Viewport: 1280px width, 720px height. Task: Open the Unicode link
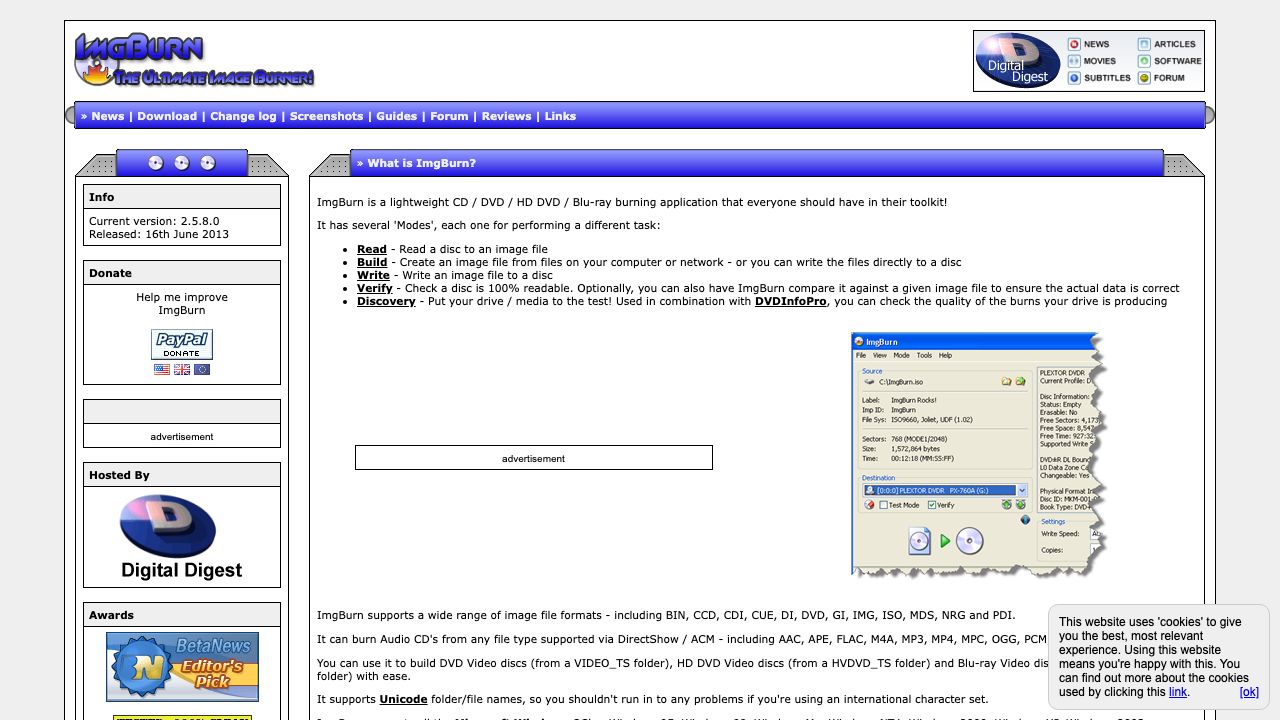[x=403, y=699]
